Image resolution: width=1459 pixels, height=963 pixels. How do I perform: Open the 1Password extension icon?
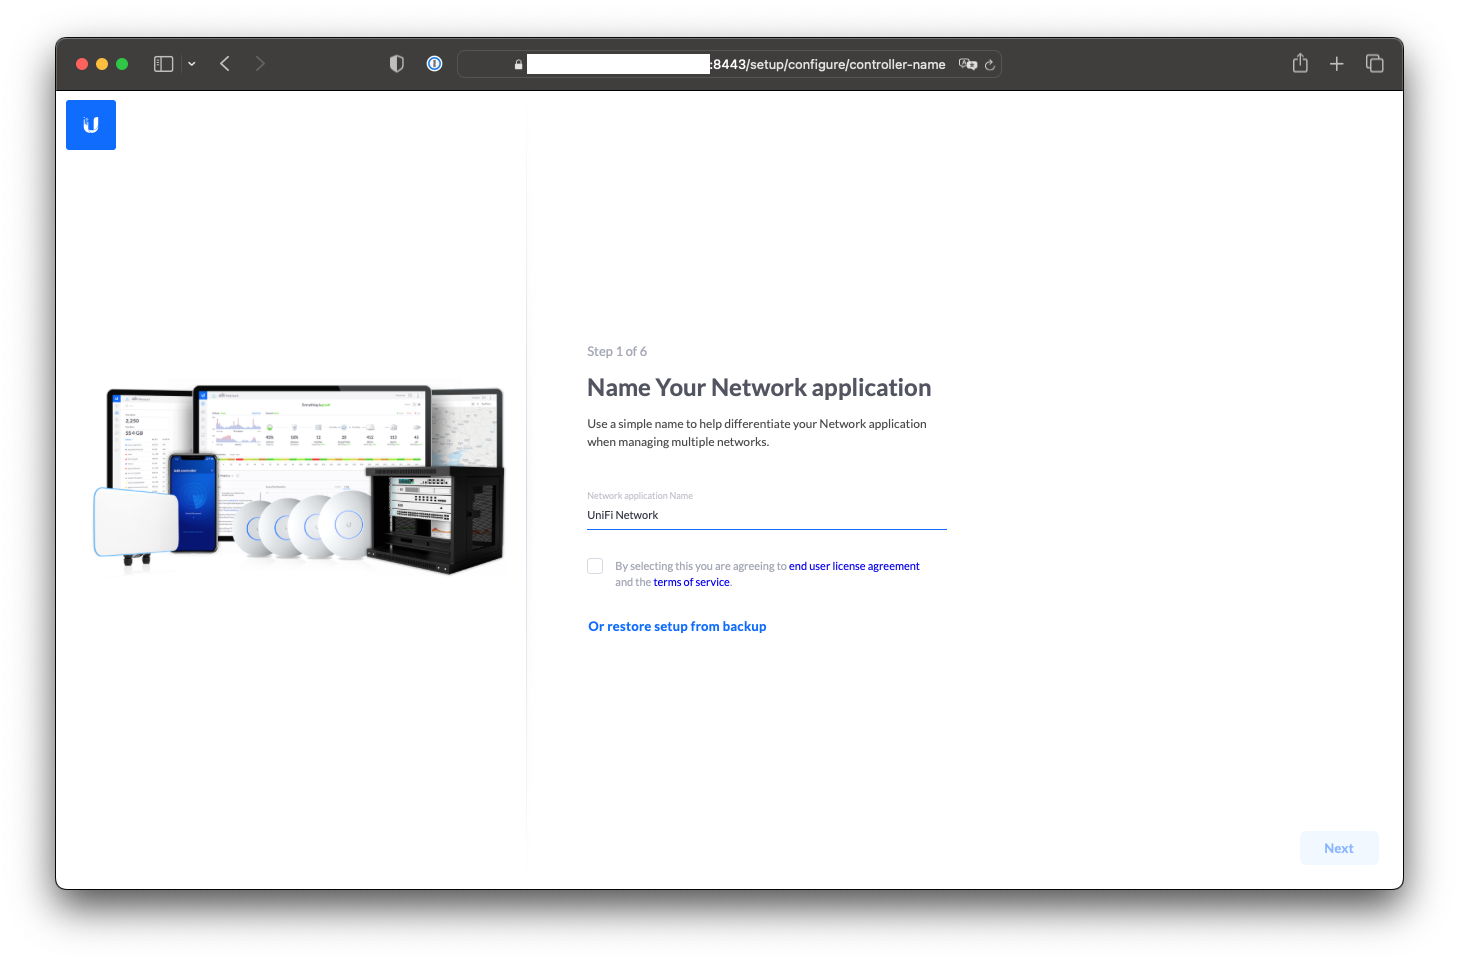pos(435,64)
